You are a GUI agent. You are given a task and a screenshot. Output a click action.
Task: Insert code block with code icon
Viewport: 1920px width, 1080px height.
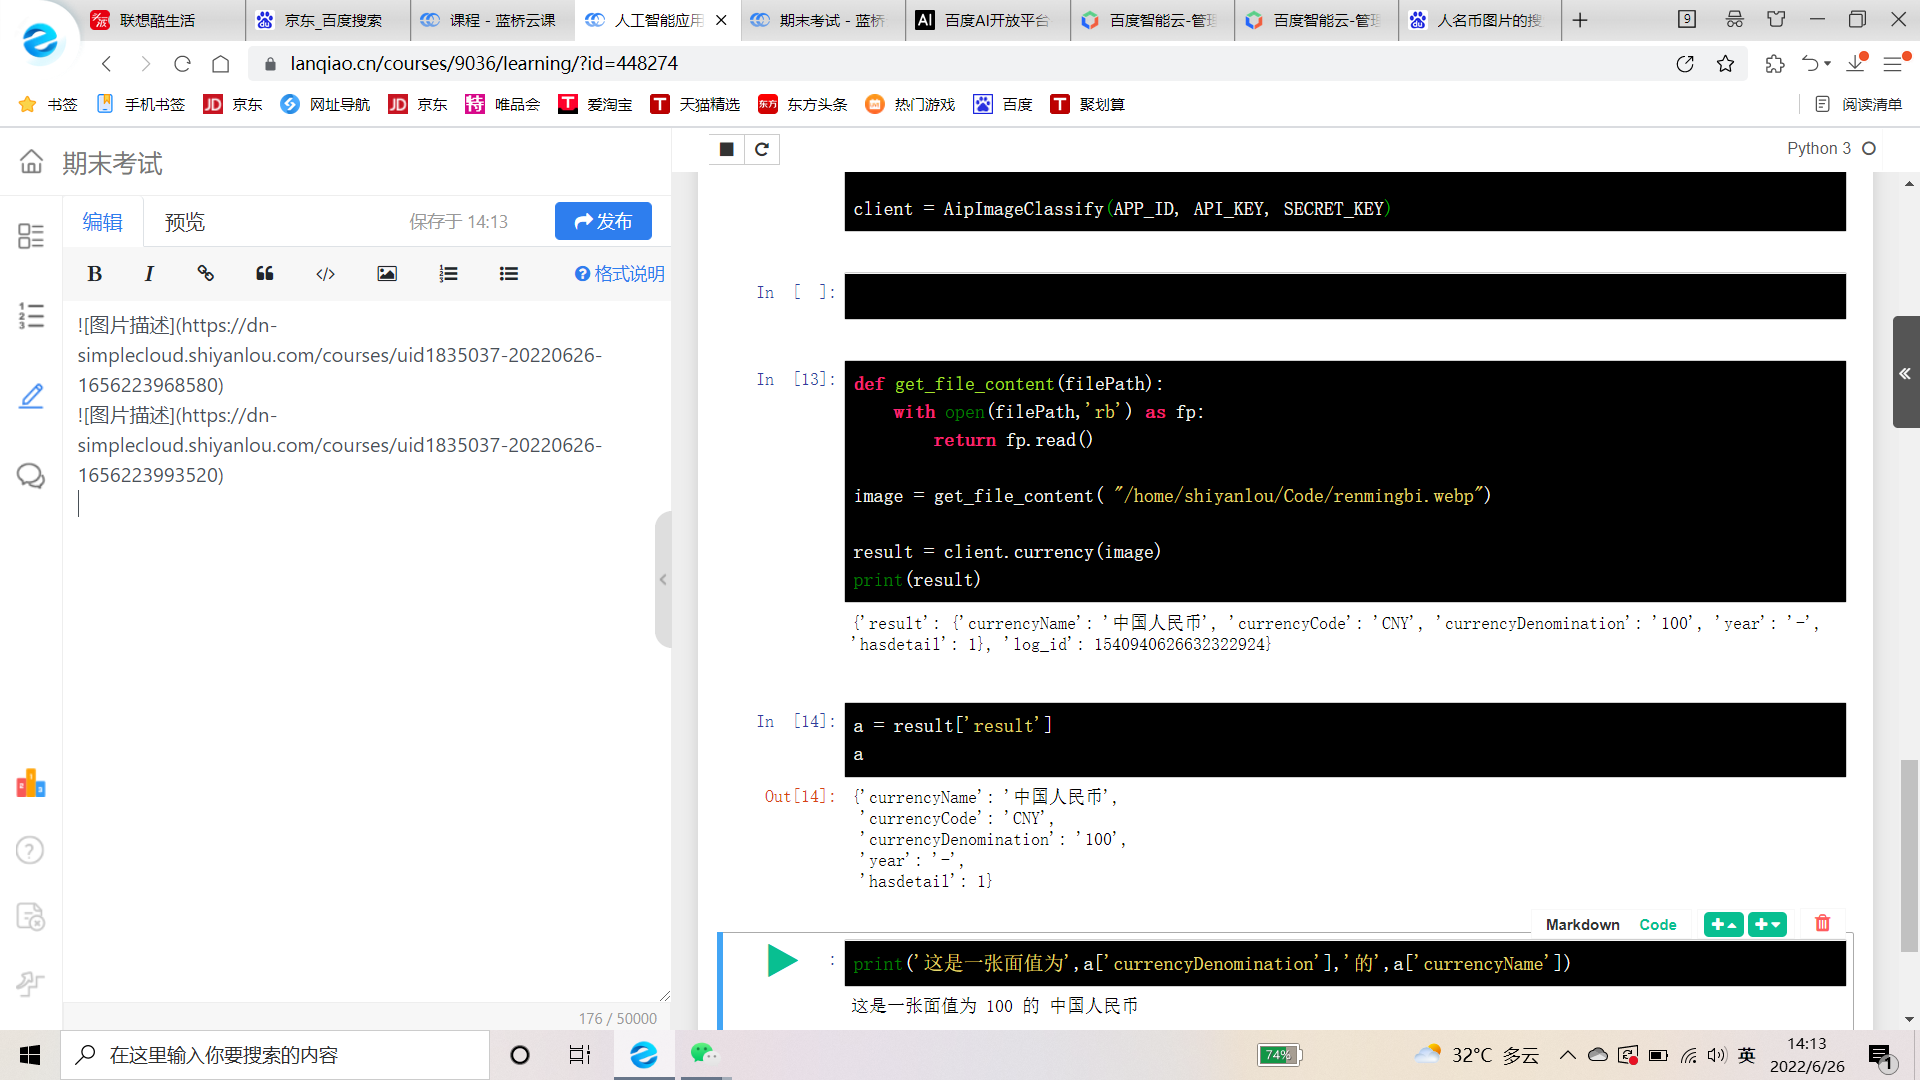pyautogui.click(x=325, y=274)
